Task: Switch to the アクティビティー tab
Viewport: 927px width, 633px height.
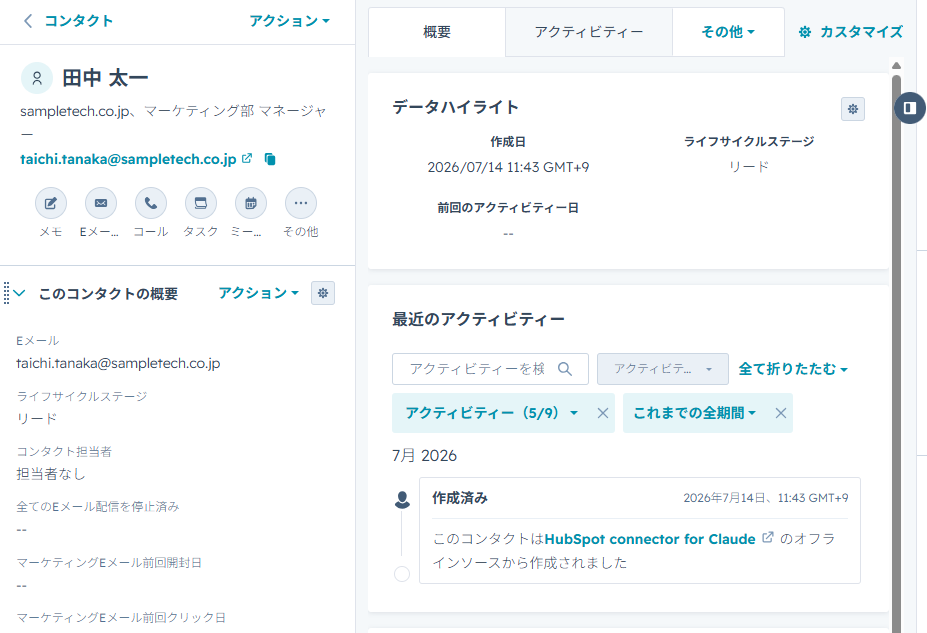Action: pyautogui.click(x=588, y=32)
